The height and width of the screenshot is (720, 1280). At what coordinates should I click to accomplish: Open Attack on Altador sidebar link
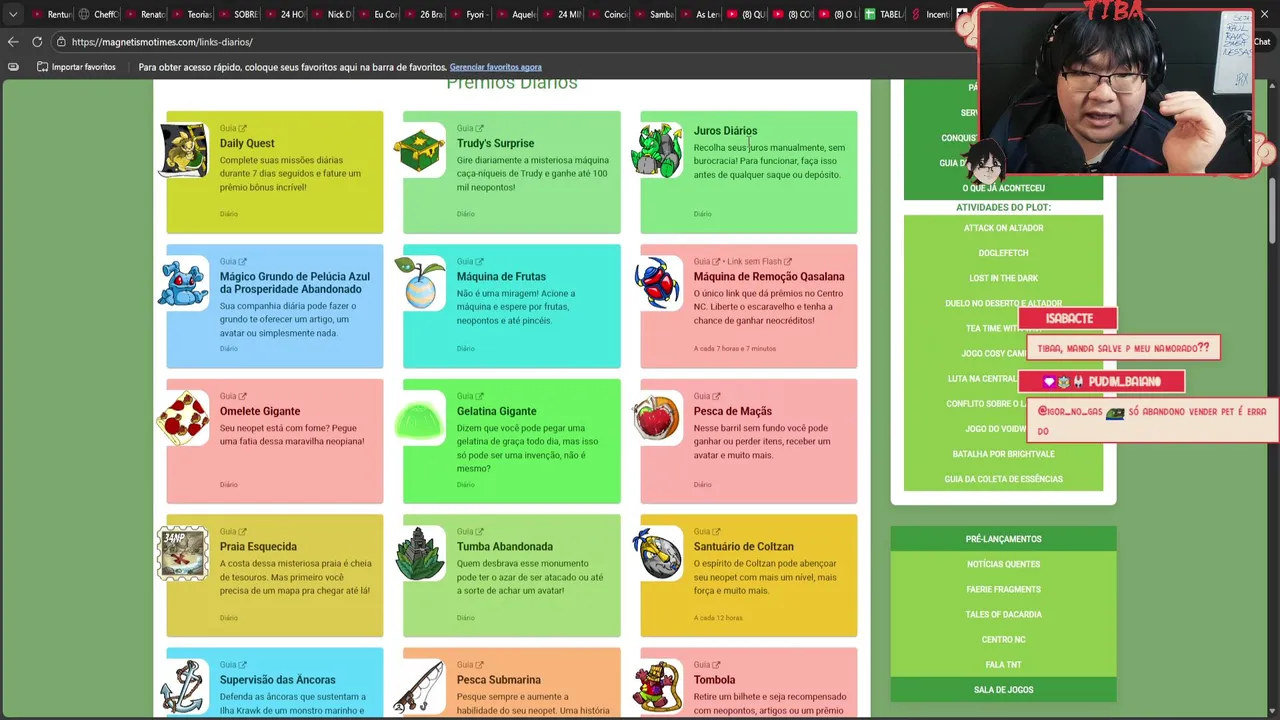coord(1003,228)
